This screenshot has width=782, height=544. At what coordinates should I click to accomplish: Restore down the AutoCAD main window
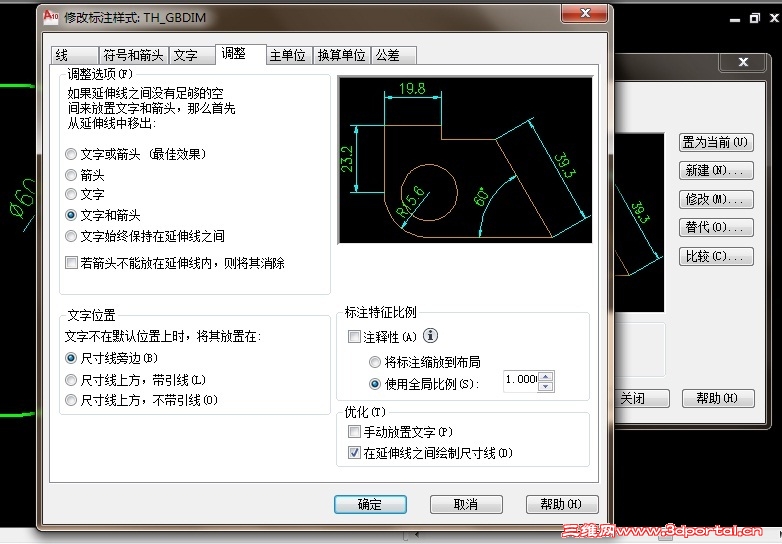click(x=755, y=18)
